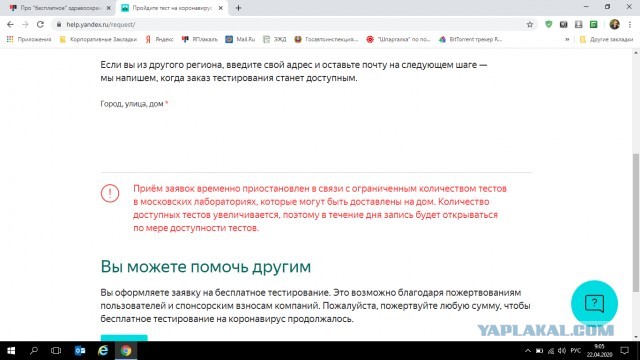
Task: Open the help chat bubble button
Action: pos(594,303)
